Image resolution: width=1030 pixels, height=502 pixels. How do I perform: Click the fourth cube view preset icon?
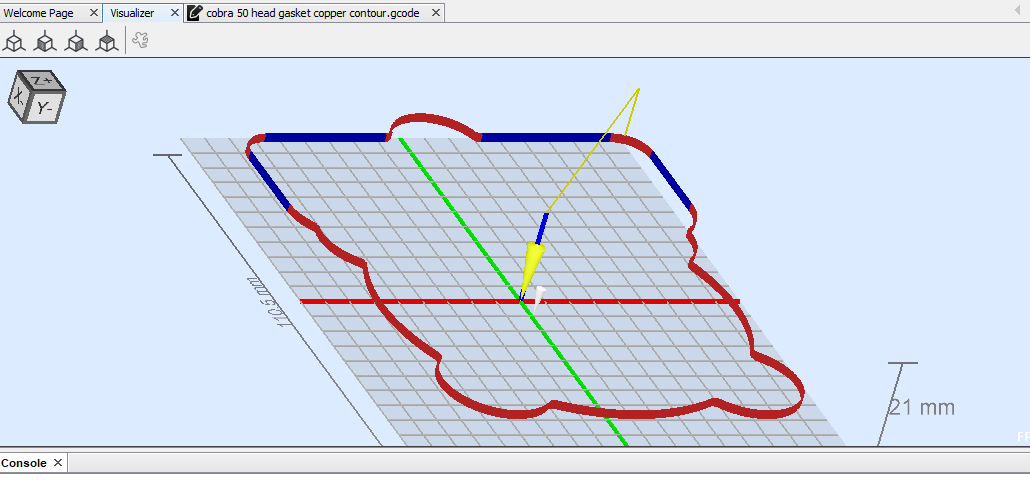click(x=105, y=42)
